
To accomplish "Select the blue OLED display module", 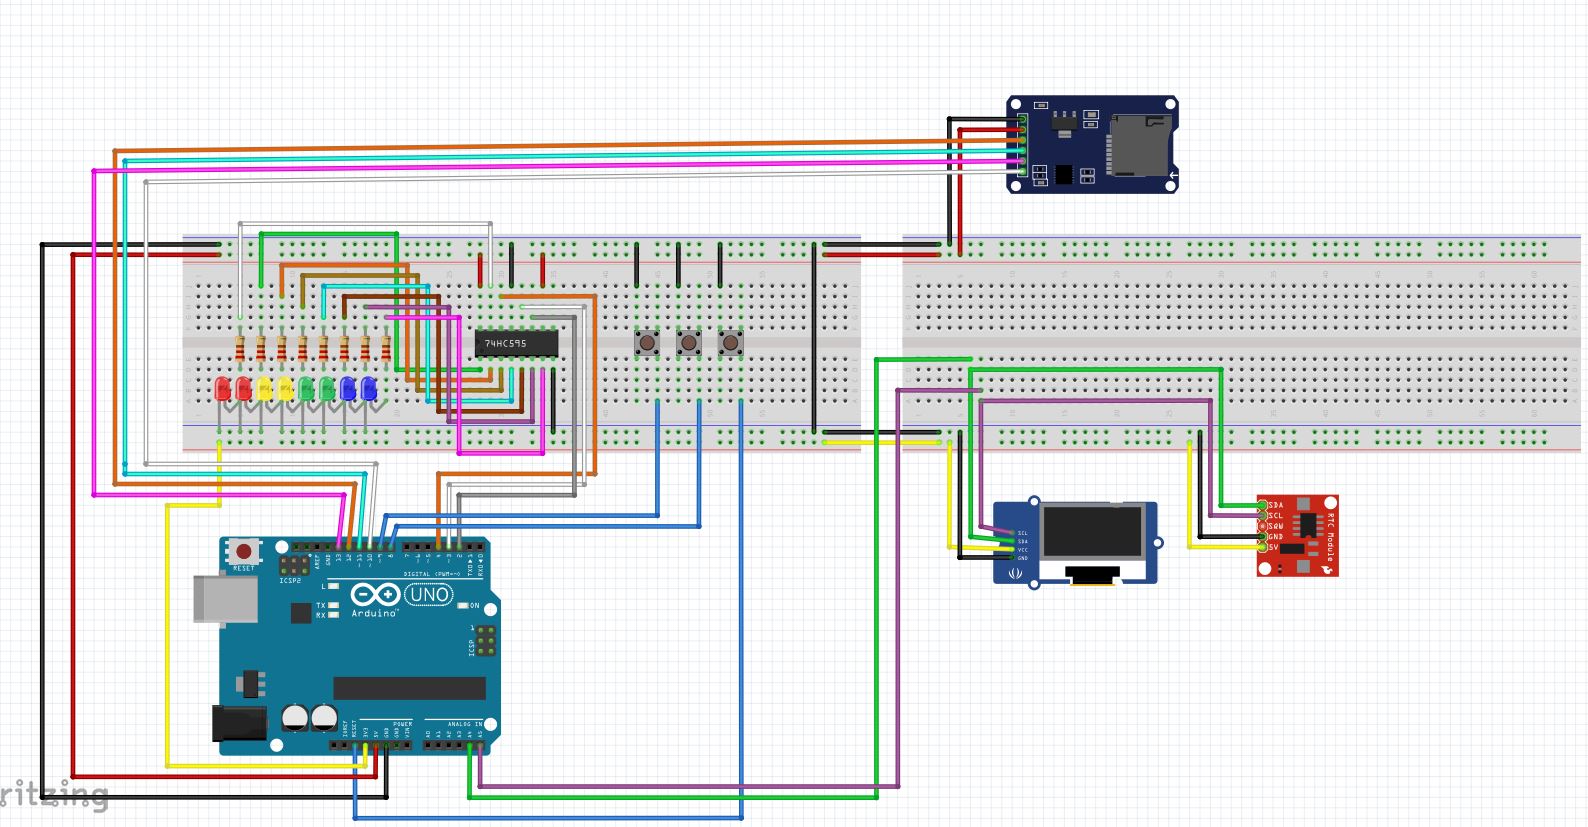I will point(1075,543).
